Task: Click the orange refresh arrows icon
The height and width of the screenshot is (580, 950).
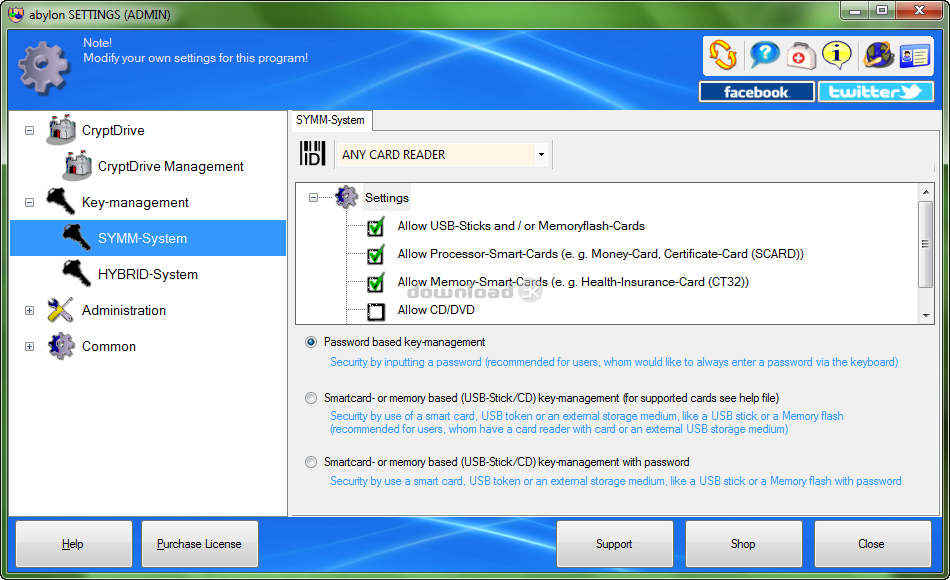Action: click(723, 55)
